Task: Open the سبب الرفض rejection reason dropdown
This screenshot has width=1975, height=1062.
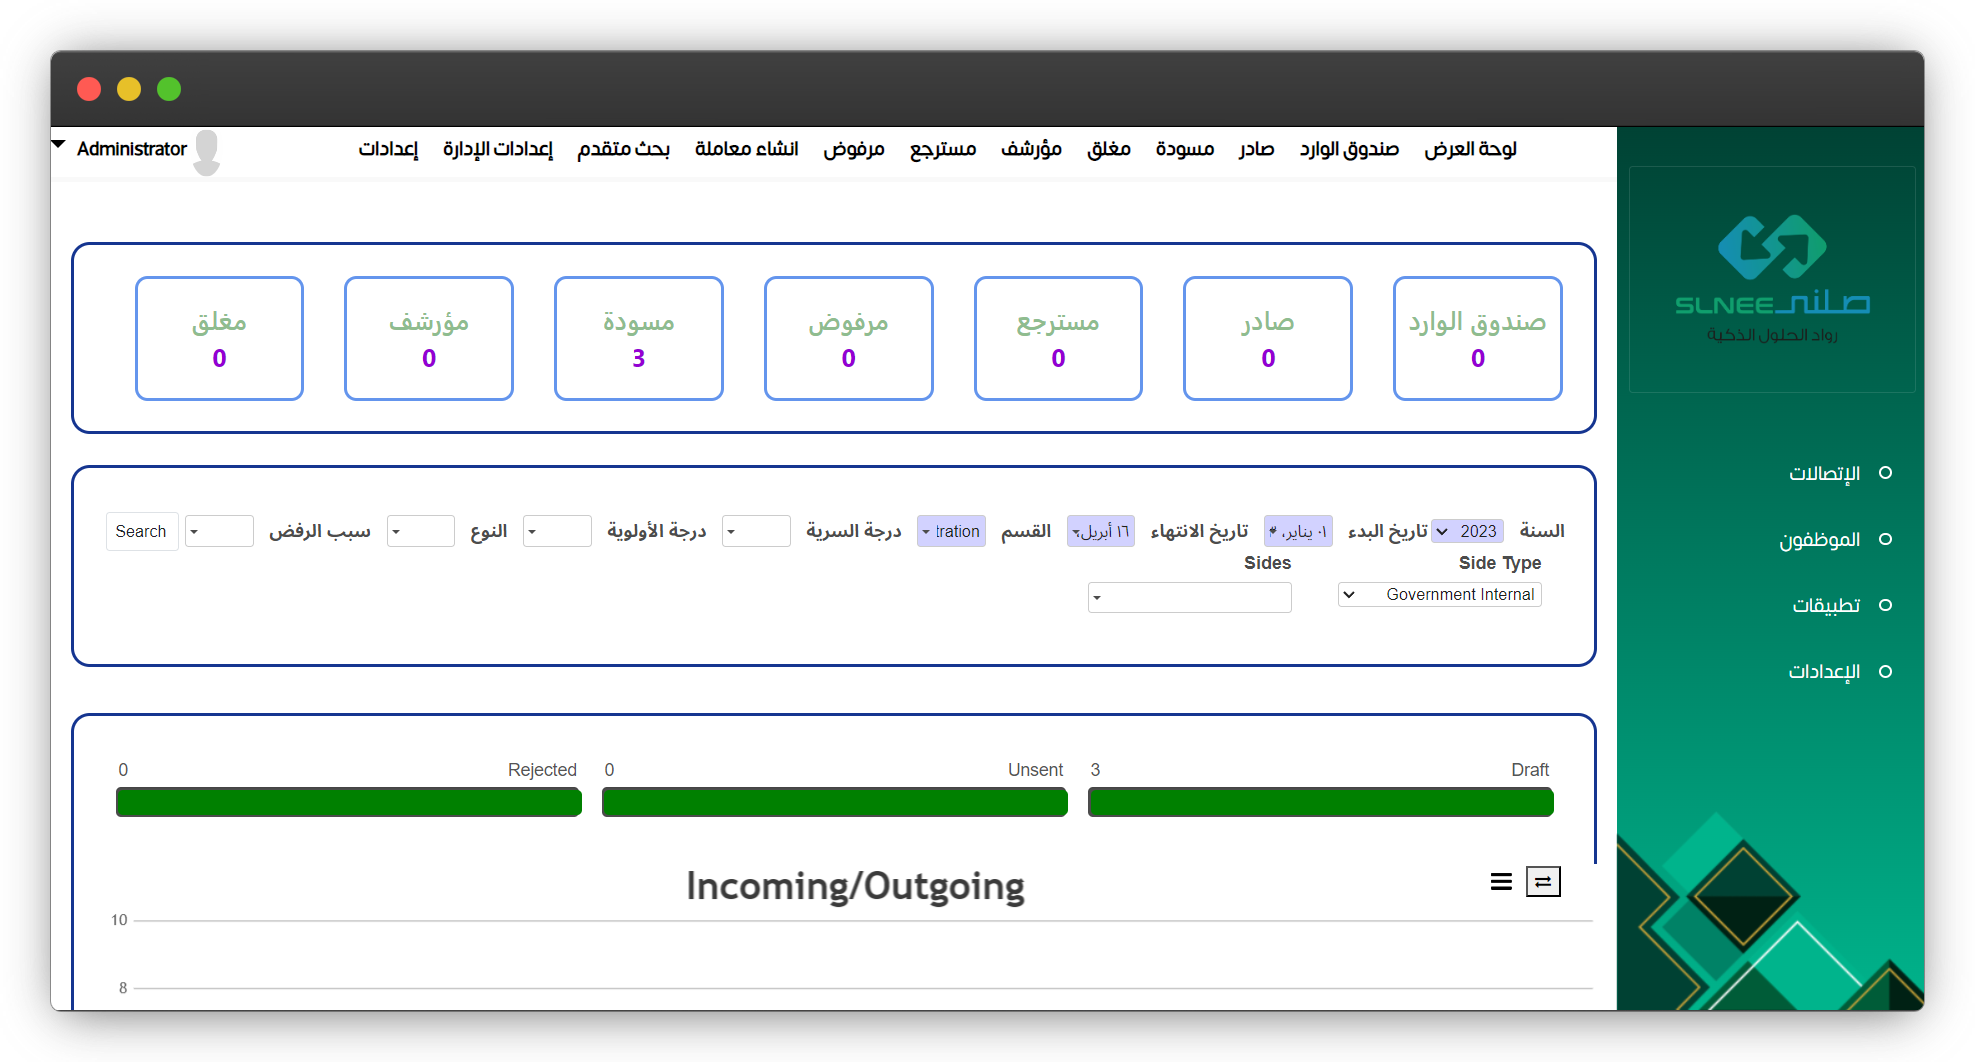Action: click(x=219, y=531)
